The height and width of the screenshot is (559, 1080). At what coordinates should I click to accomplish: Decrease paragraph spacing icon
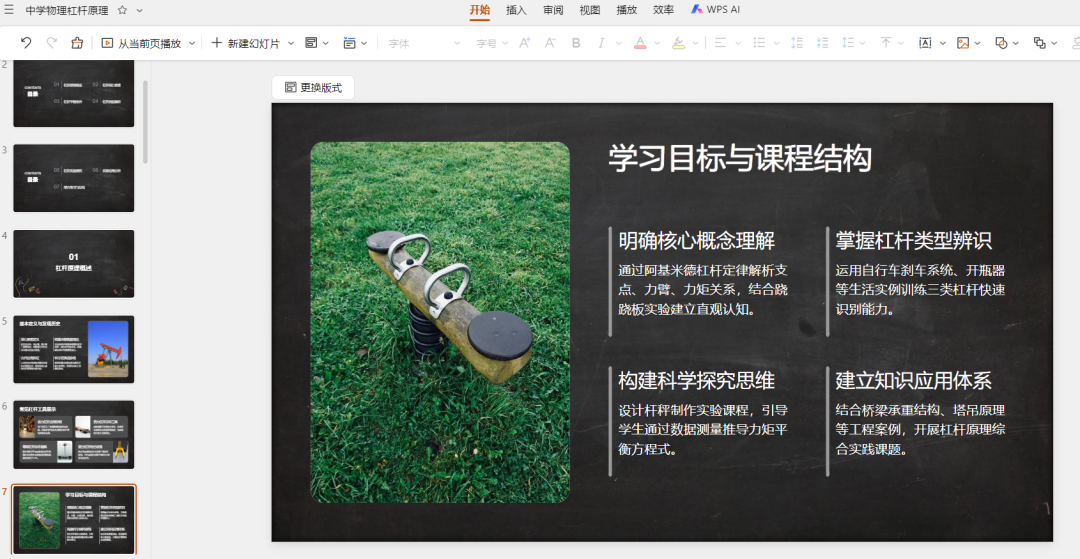point(822,43)
